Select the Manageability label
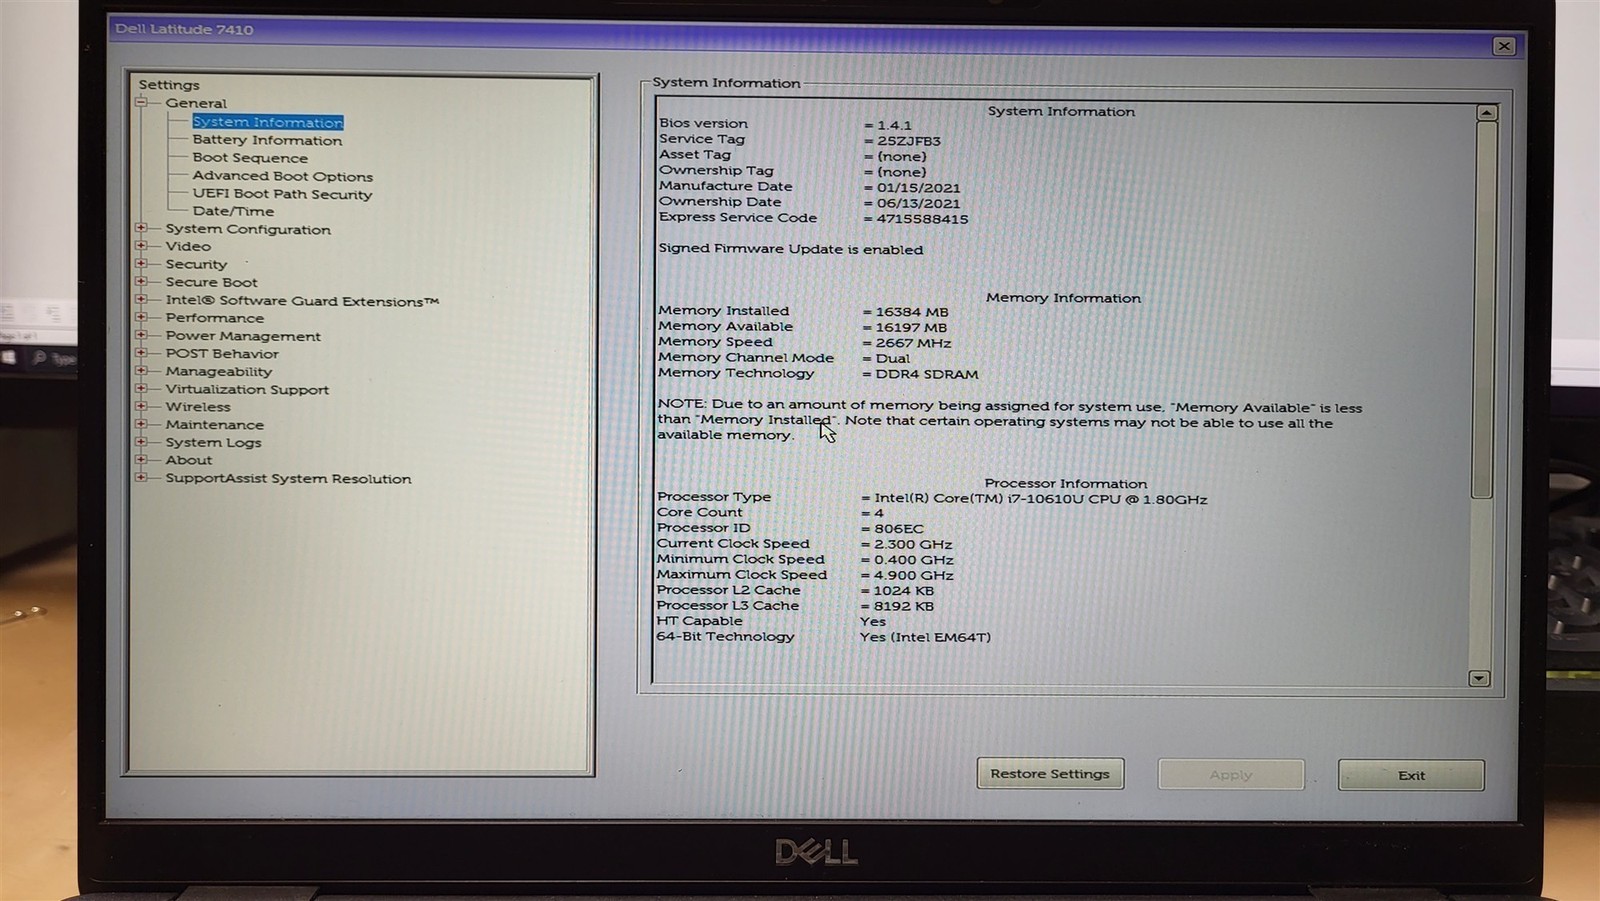The image size is (1600, 901). 219,371
